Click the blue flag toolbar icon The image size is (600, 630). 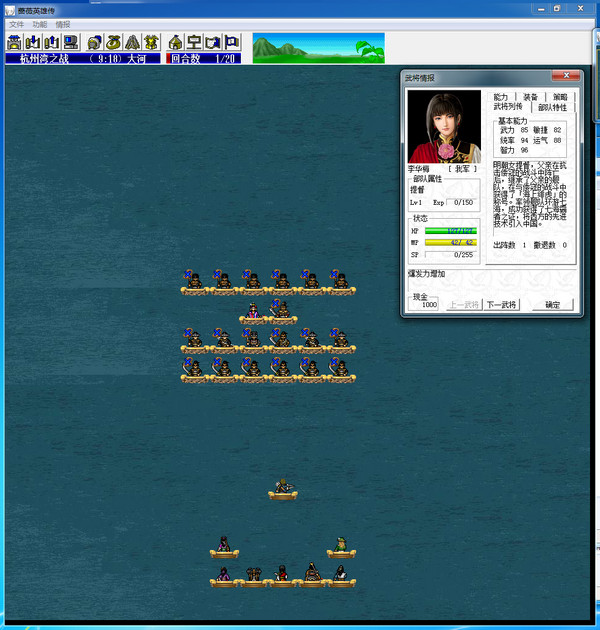tap(232, 42)
